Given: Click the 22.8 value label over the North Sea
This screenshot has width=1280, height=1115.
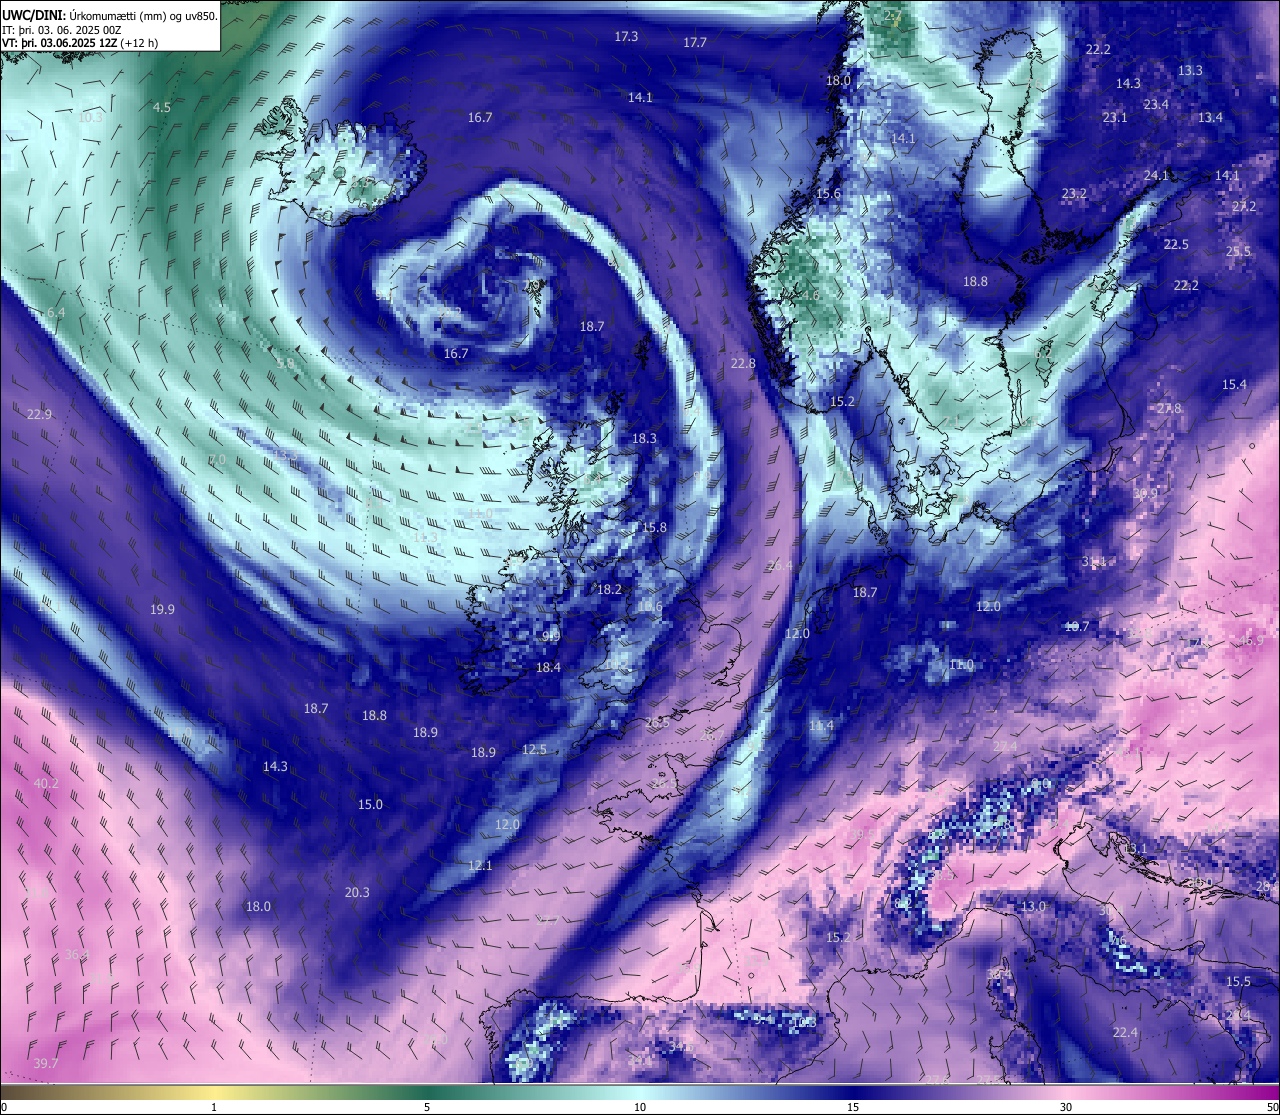Looking at the screenshot, I should (743, 364).
